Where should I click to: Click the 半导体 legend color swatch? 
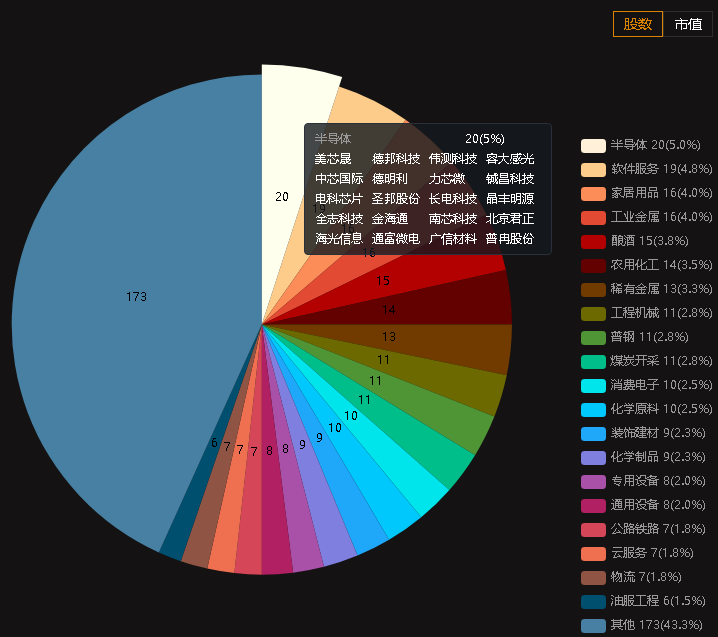pyautogui.click(x=593, y=146)
